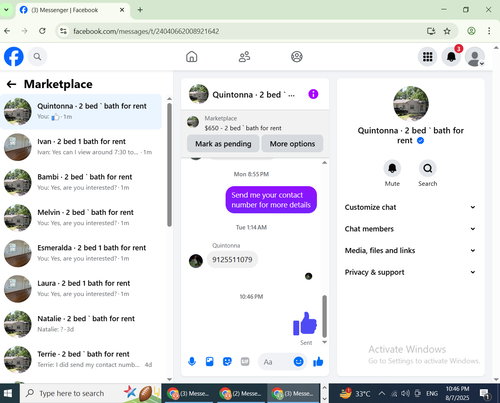Open the emoji picker in composer

coord(298,362)
